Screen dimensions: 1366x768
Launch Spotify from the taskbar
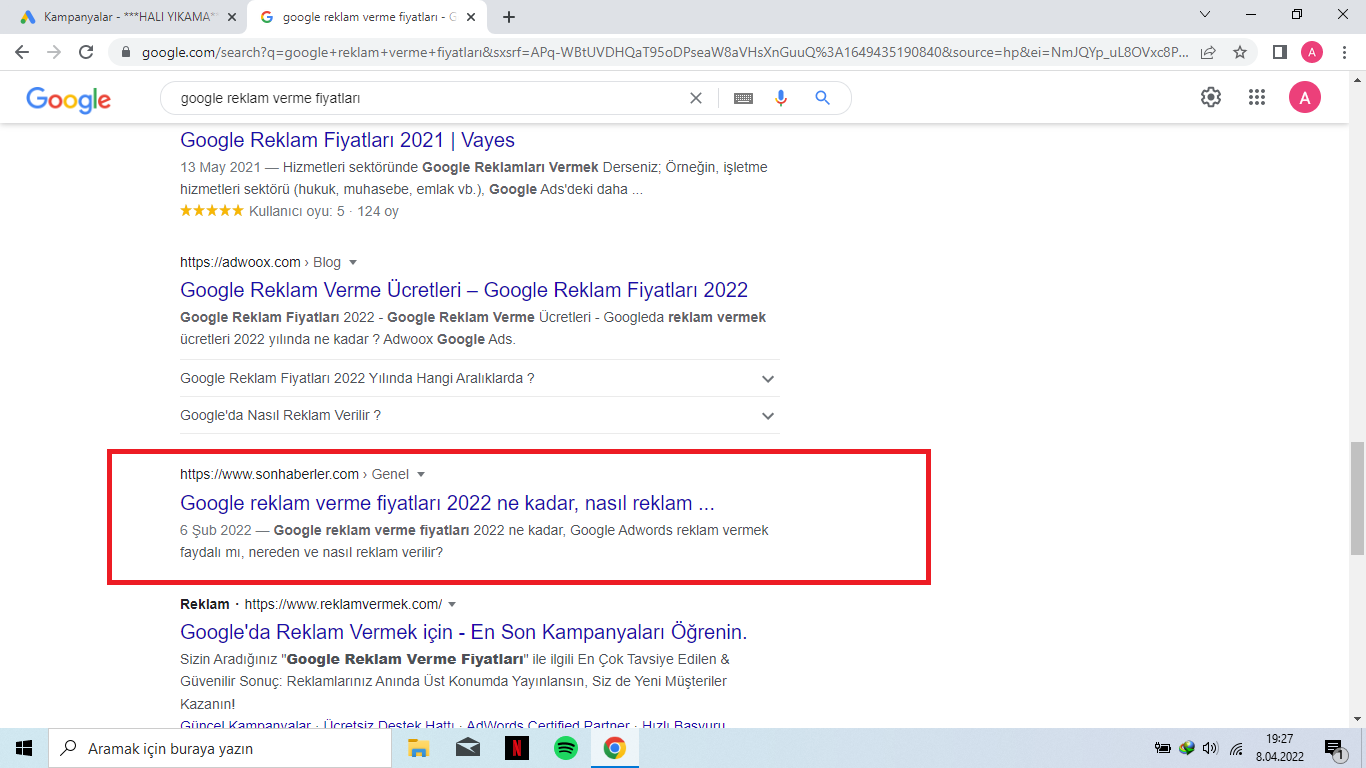[x=565, y=748]
